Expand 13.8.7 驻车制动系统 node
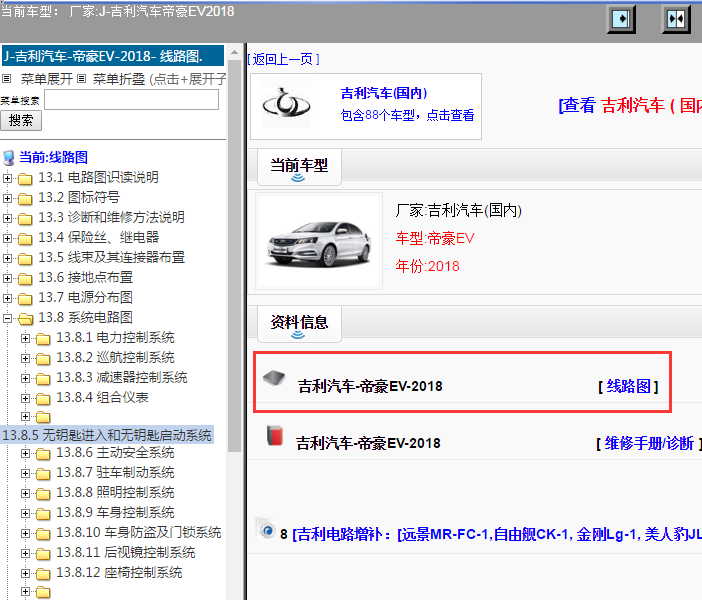Image resolution: width=702 pixels, height=600 pixels. point(26,473)
